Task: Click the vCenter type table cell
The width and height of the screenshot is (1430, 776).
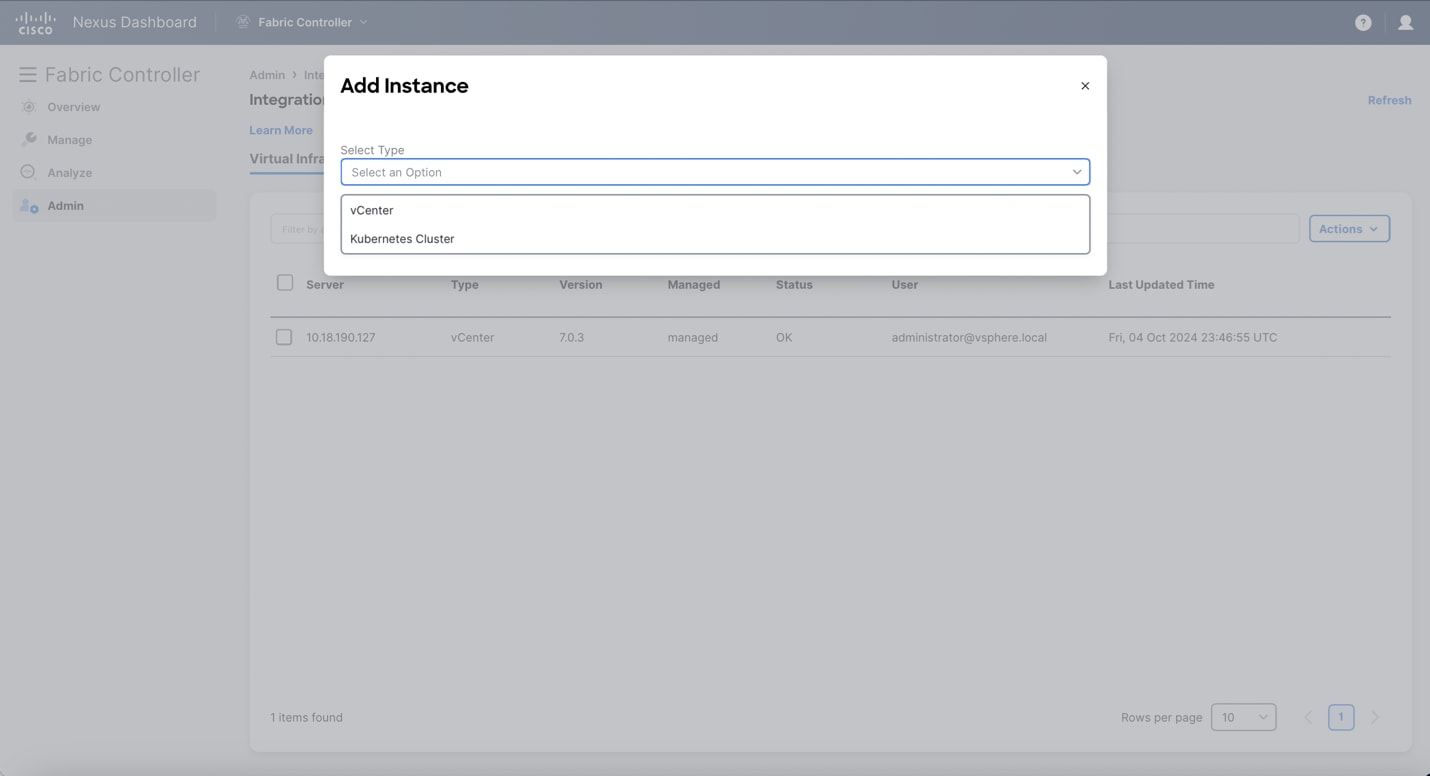Action: [473, 338]
